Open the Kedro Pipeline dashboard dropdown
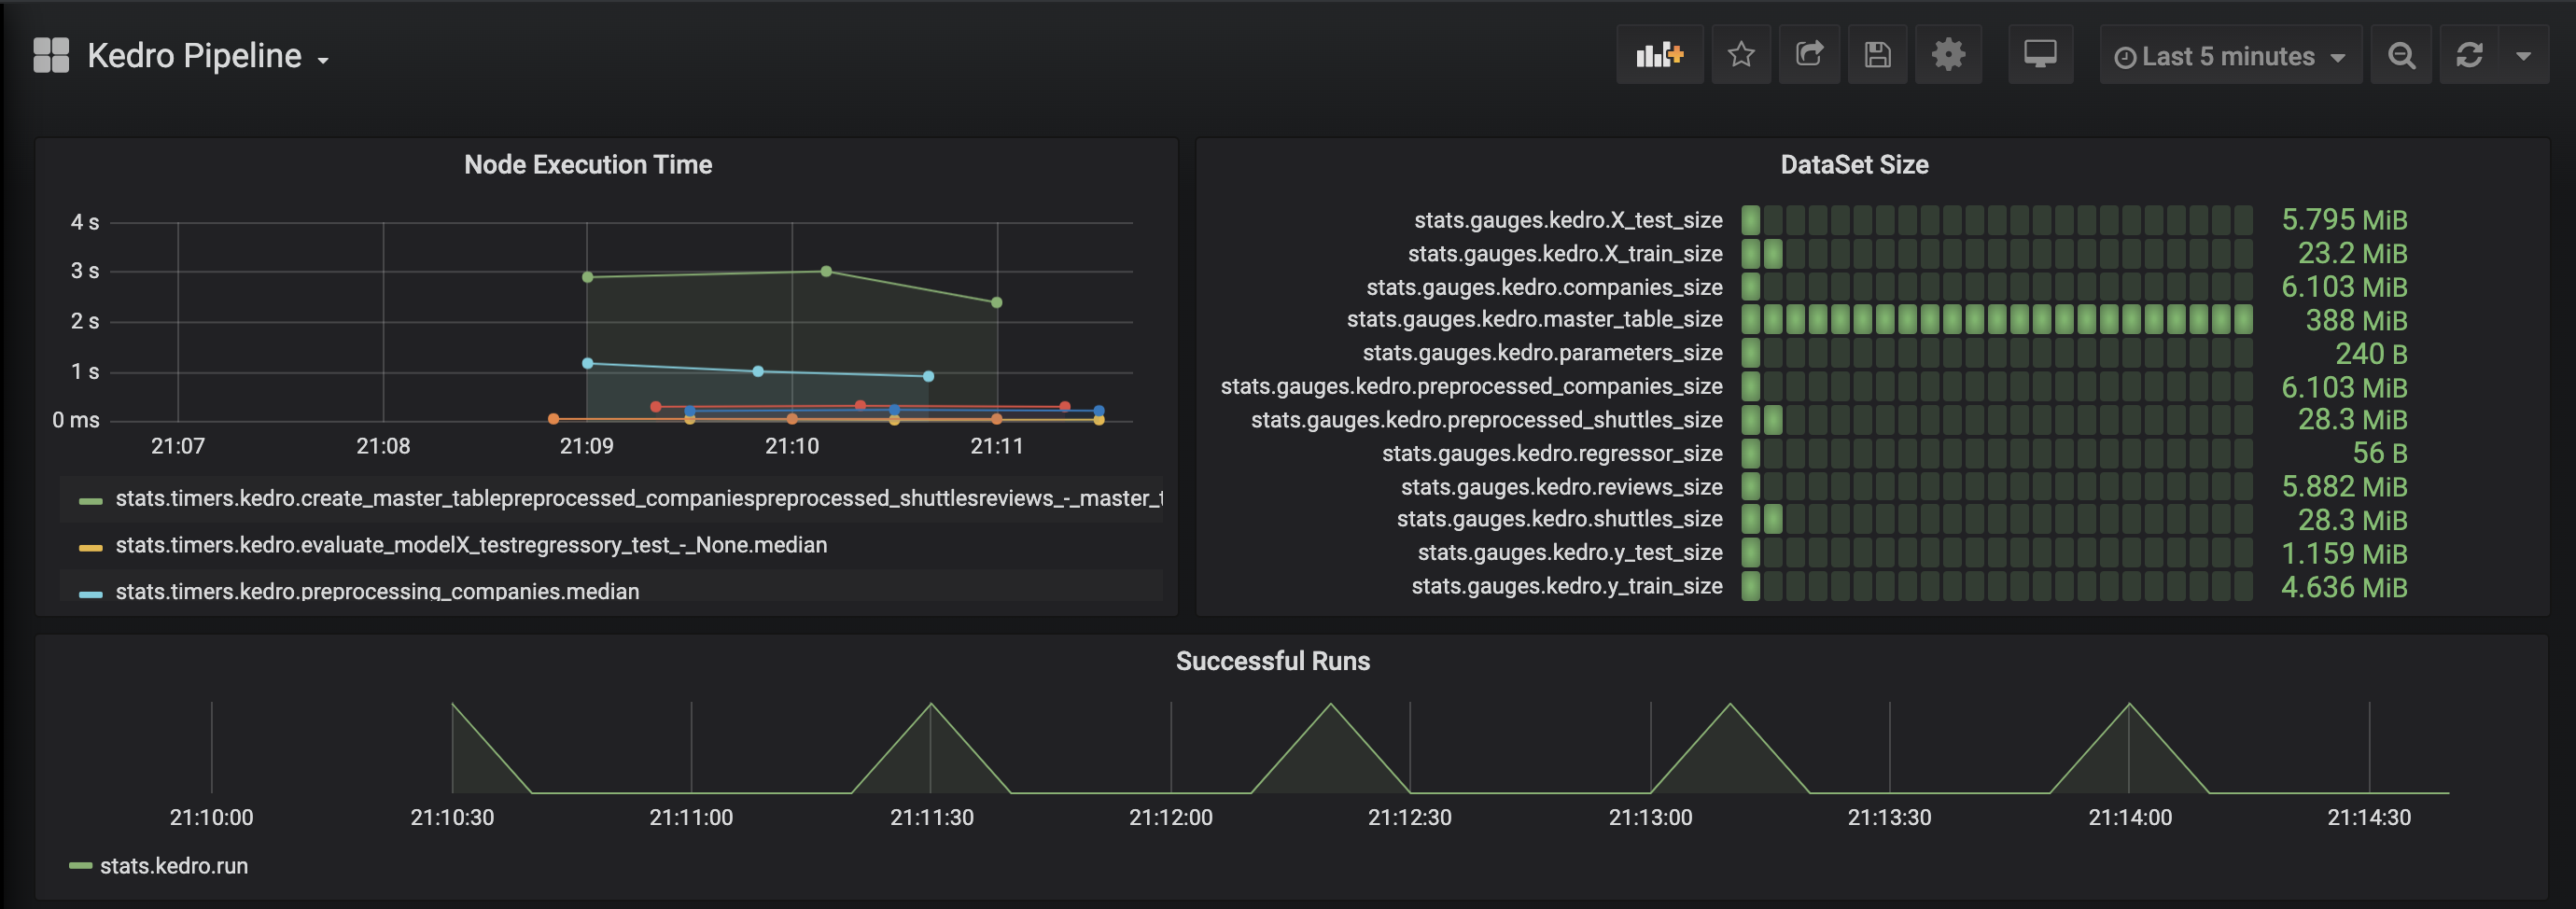The image size is (2576, 909). (x=208, y=56)
